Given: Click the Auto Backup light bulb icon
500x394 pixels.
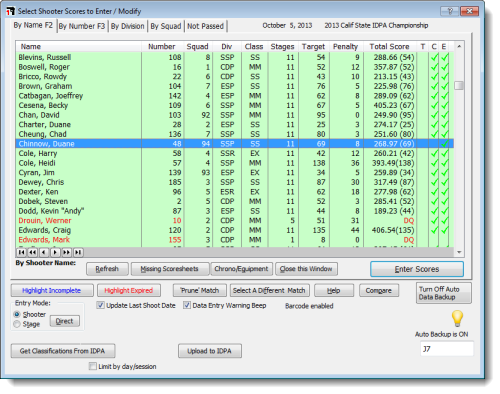Looking at the screenshot, I should tap(457, 318).
